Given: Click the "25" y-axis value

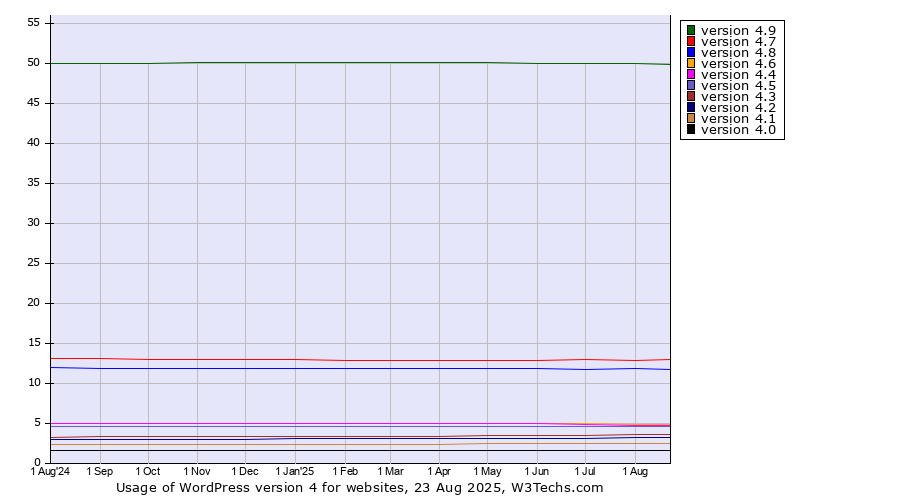Looking at the screenshot, I should coord(33,263).
